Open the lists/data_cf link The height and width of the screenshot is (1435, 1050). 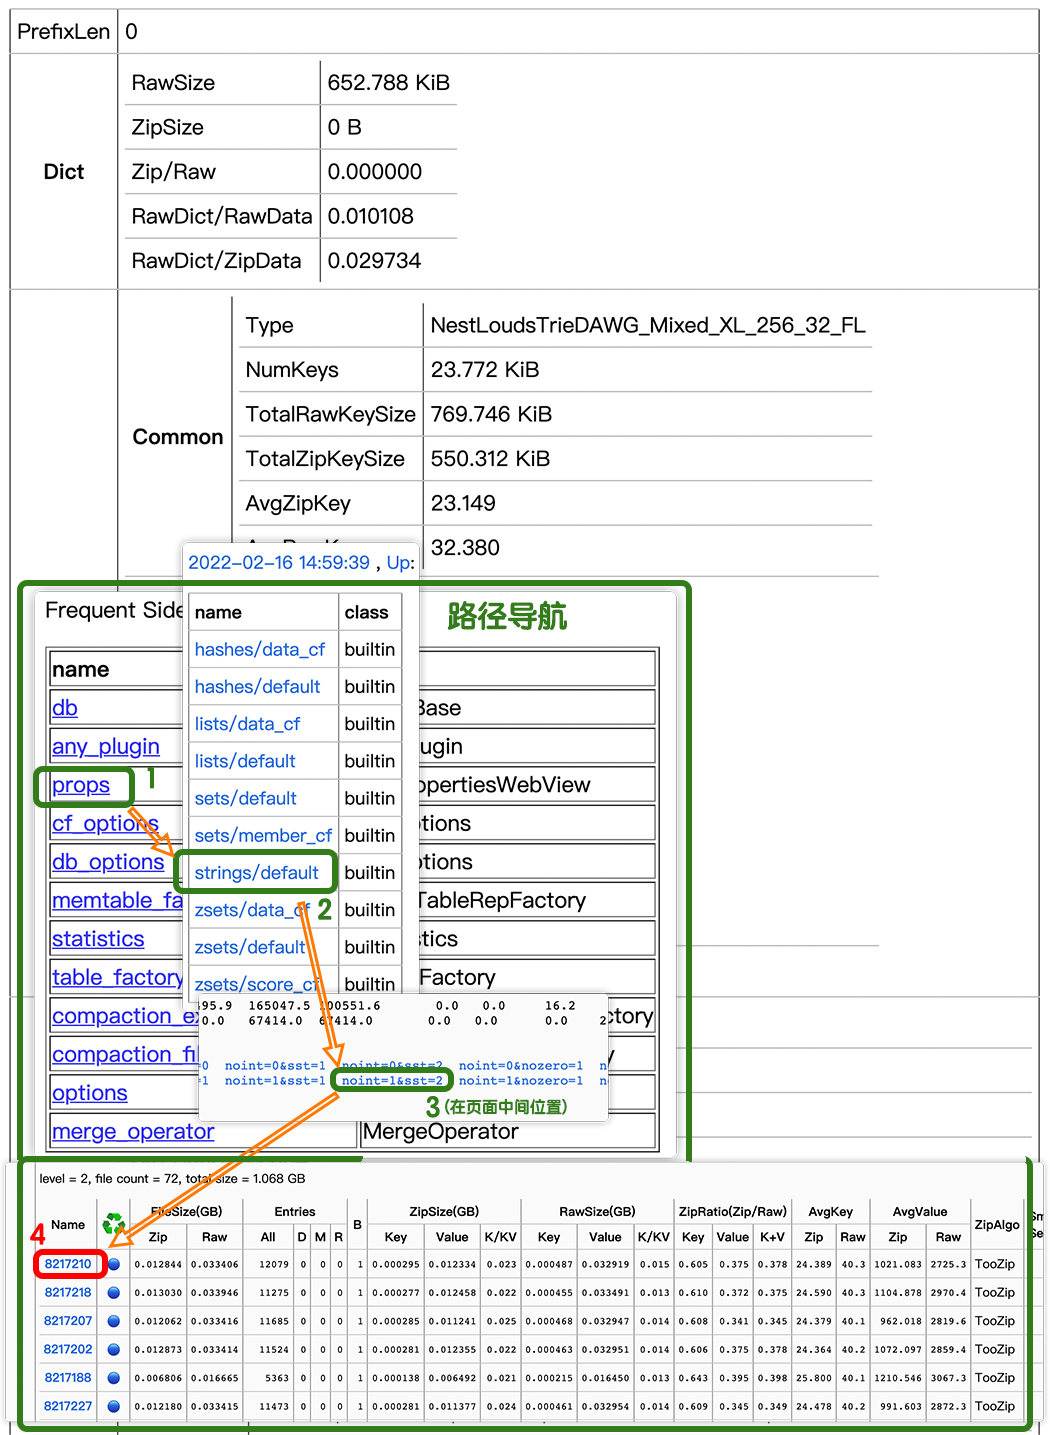(247, 724)
